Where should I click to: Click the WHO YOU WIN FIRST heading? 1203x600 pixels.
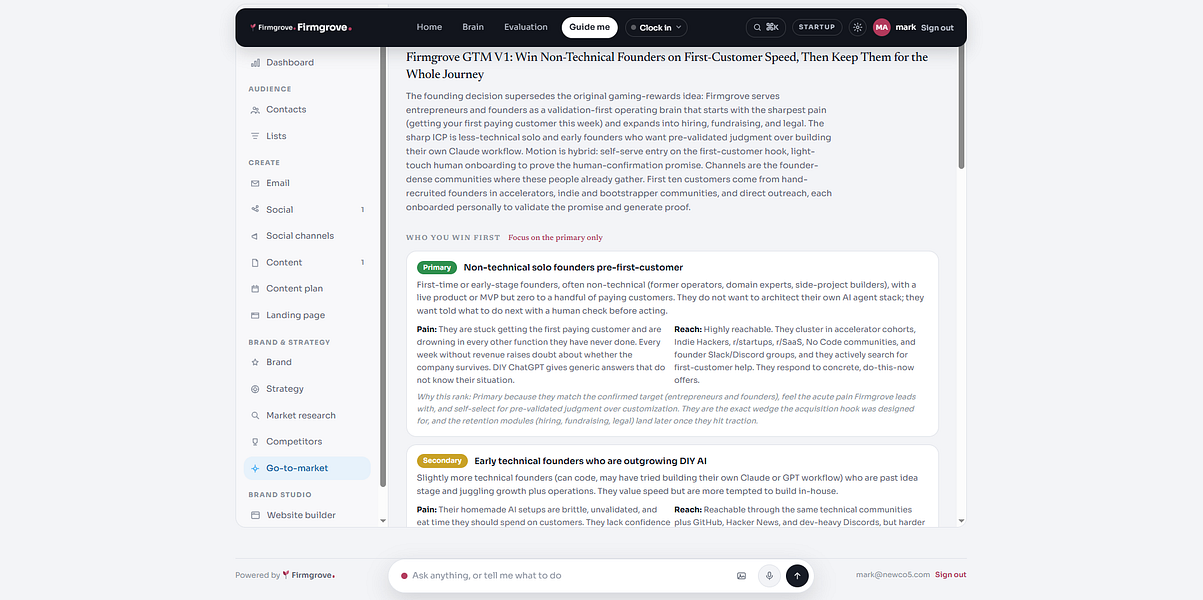(453, 238)
